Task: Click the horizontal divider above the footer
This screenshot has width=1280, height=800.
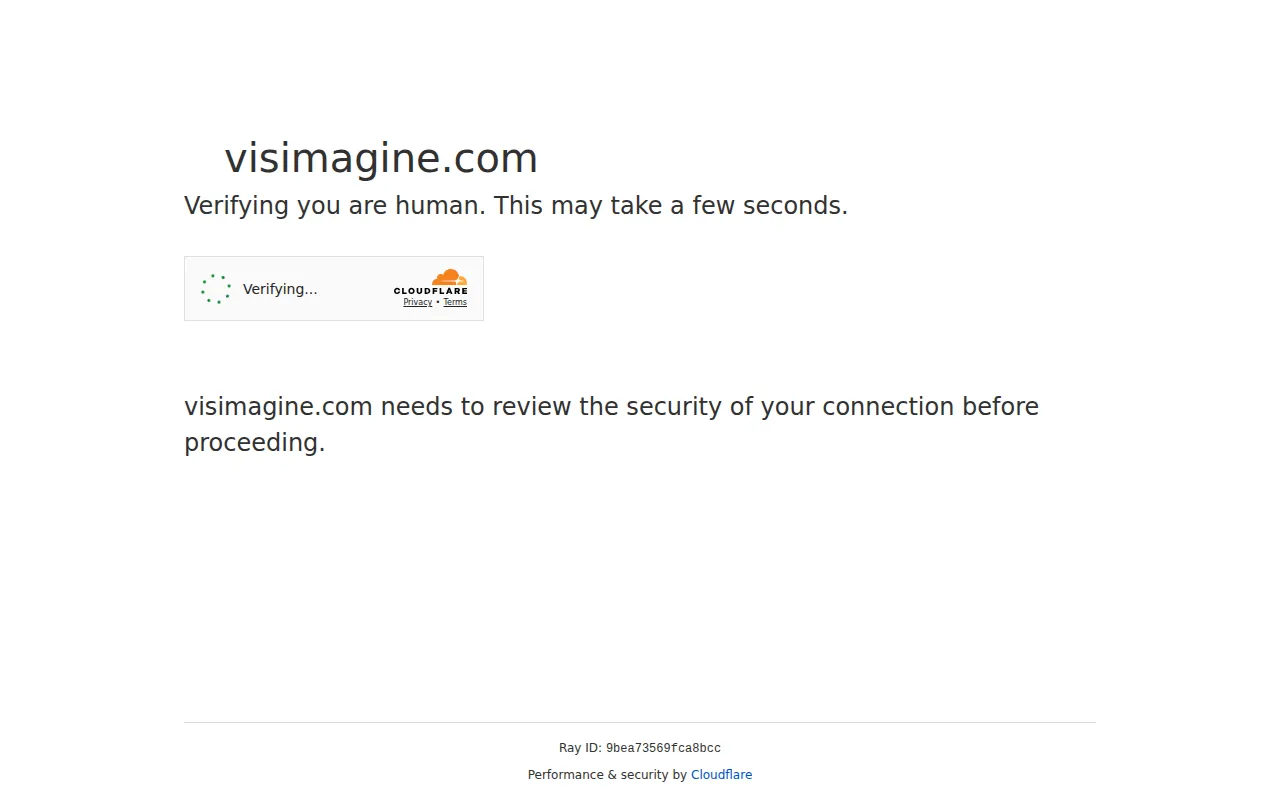Action: click(640, 722)
